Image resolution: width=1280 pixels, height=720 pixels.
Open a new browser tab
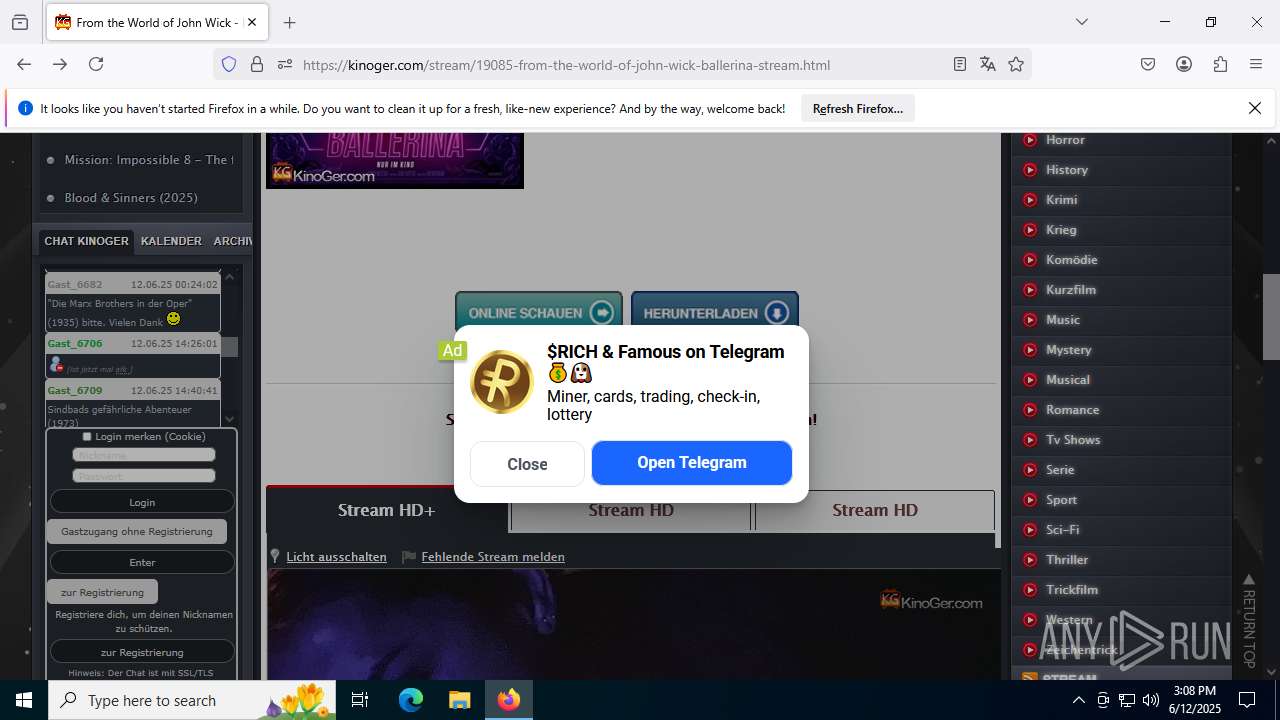pyautogui.click(x=290, y=22)
